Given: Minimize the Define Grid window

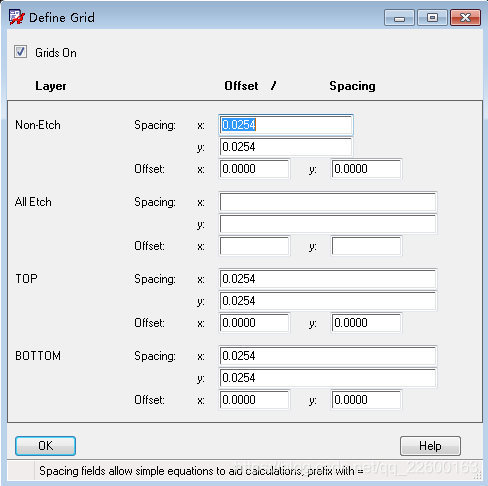Looking at the screenshot, I should pos(399,18).
